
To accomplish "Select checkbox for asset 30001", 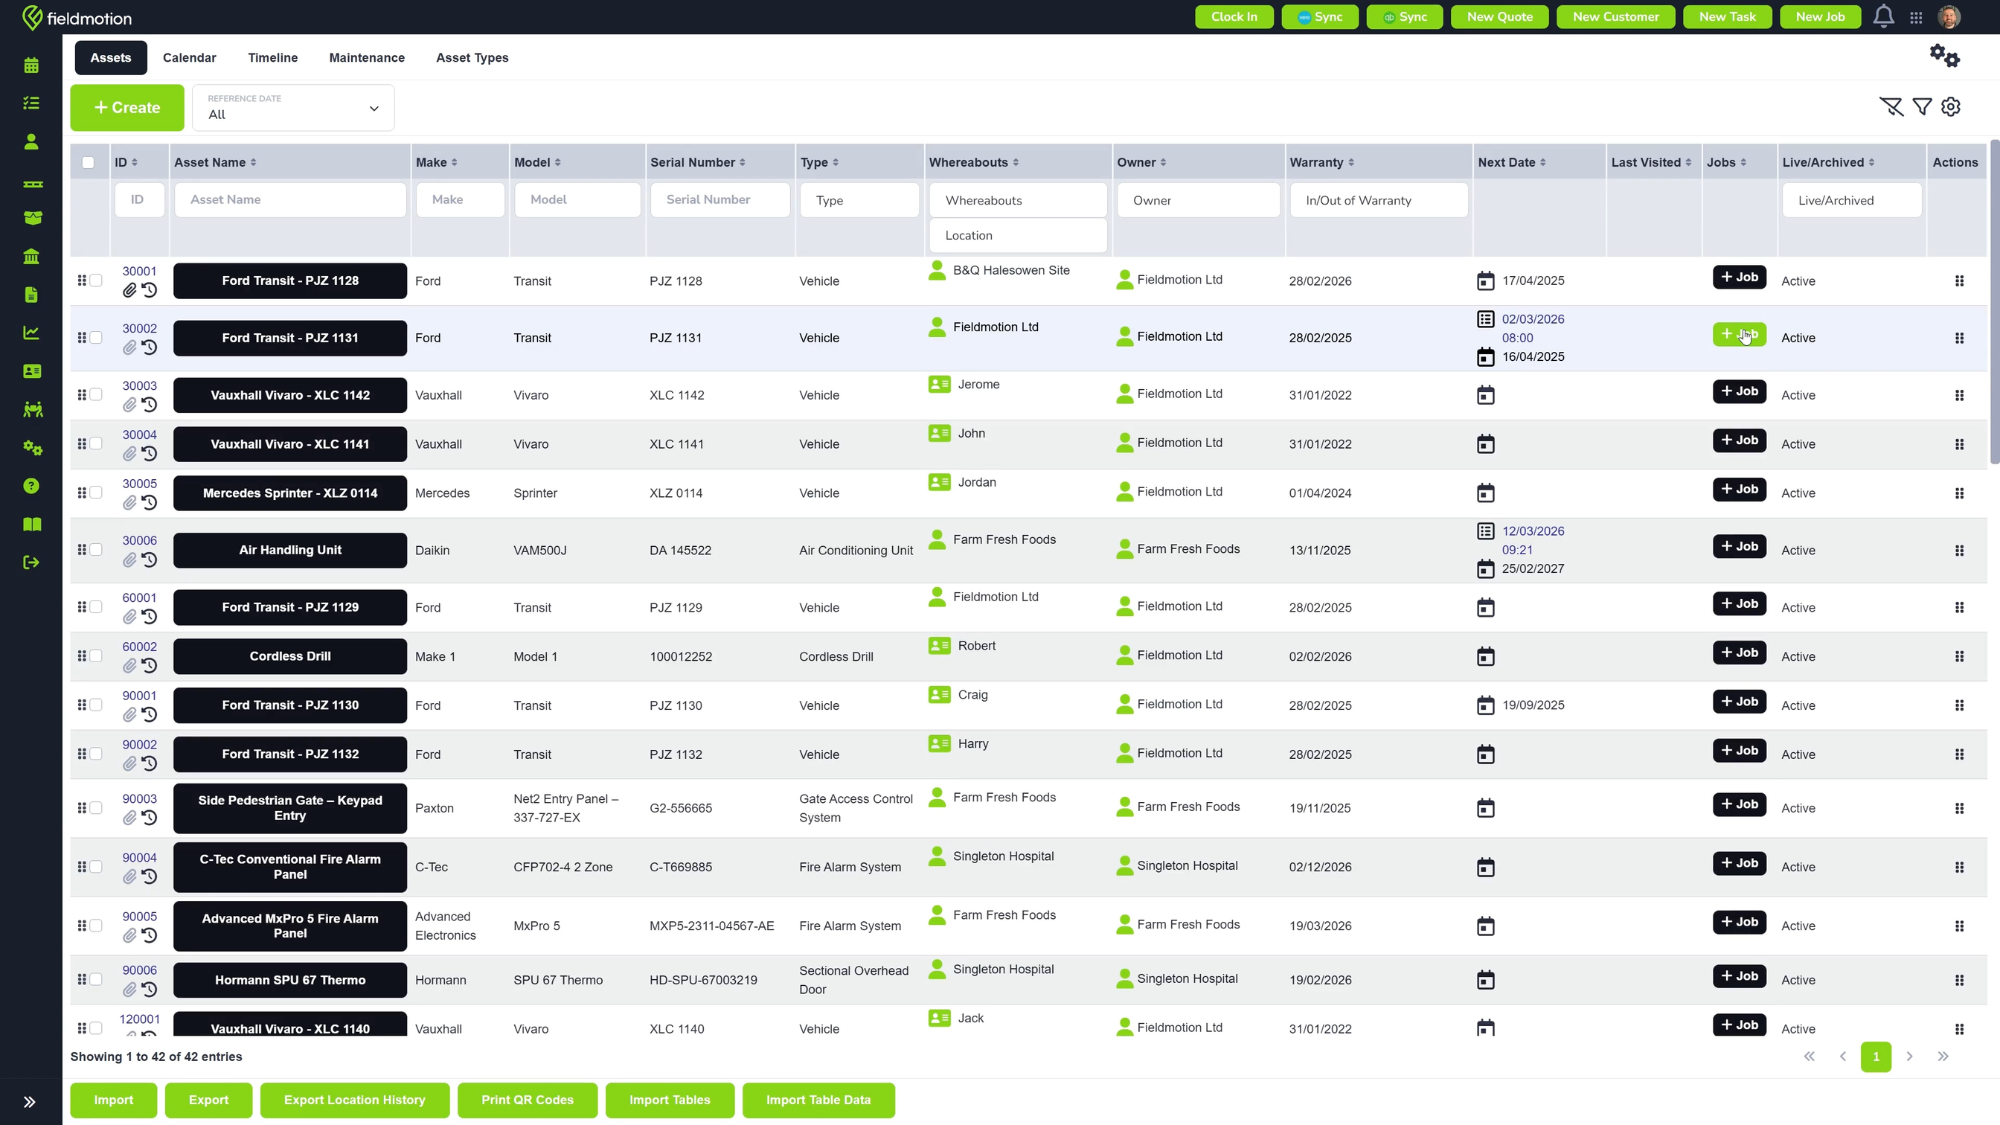I will tap(96, 281).
